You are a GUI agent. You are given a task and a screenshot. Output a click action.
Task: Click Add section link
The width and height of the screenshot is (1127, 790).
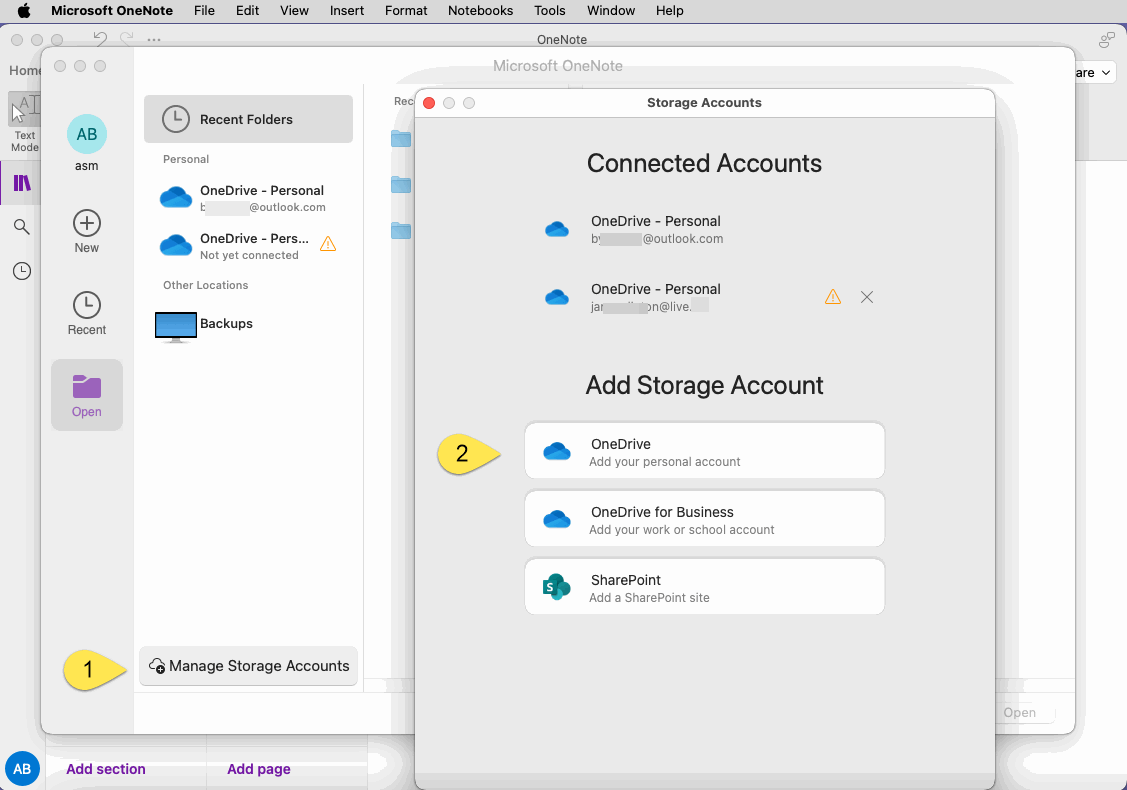(106, 769)
